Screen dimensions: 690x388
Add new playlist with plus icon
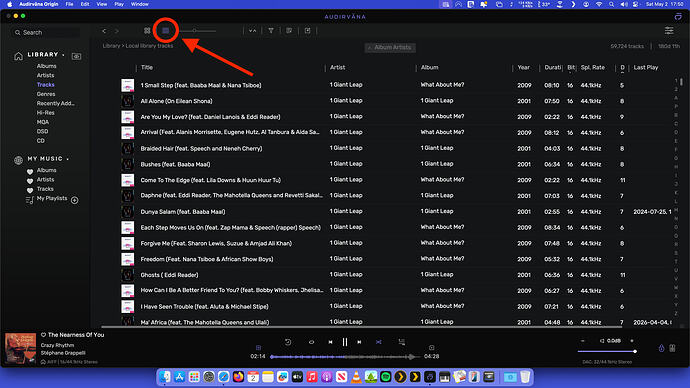tap(75, 200)
